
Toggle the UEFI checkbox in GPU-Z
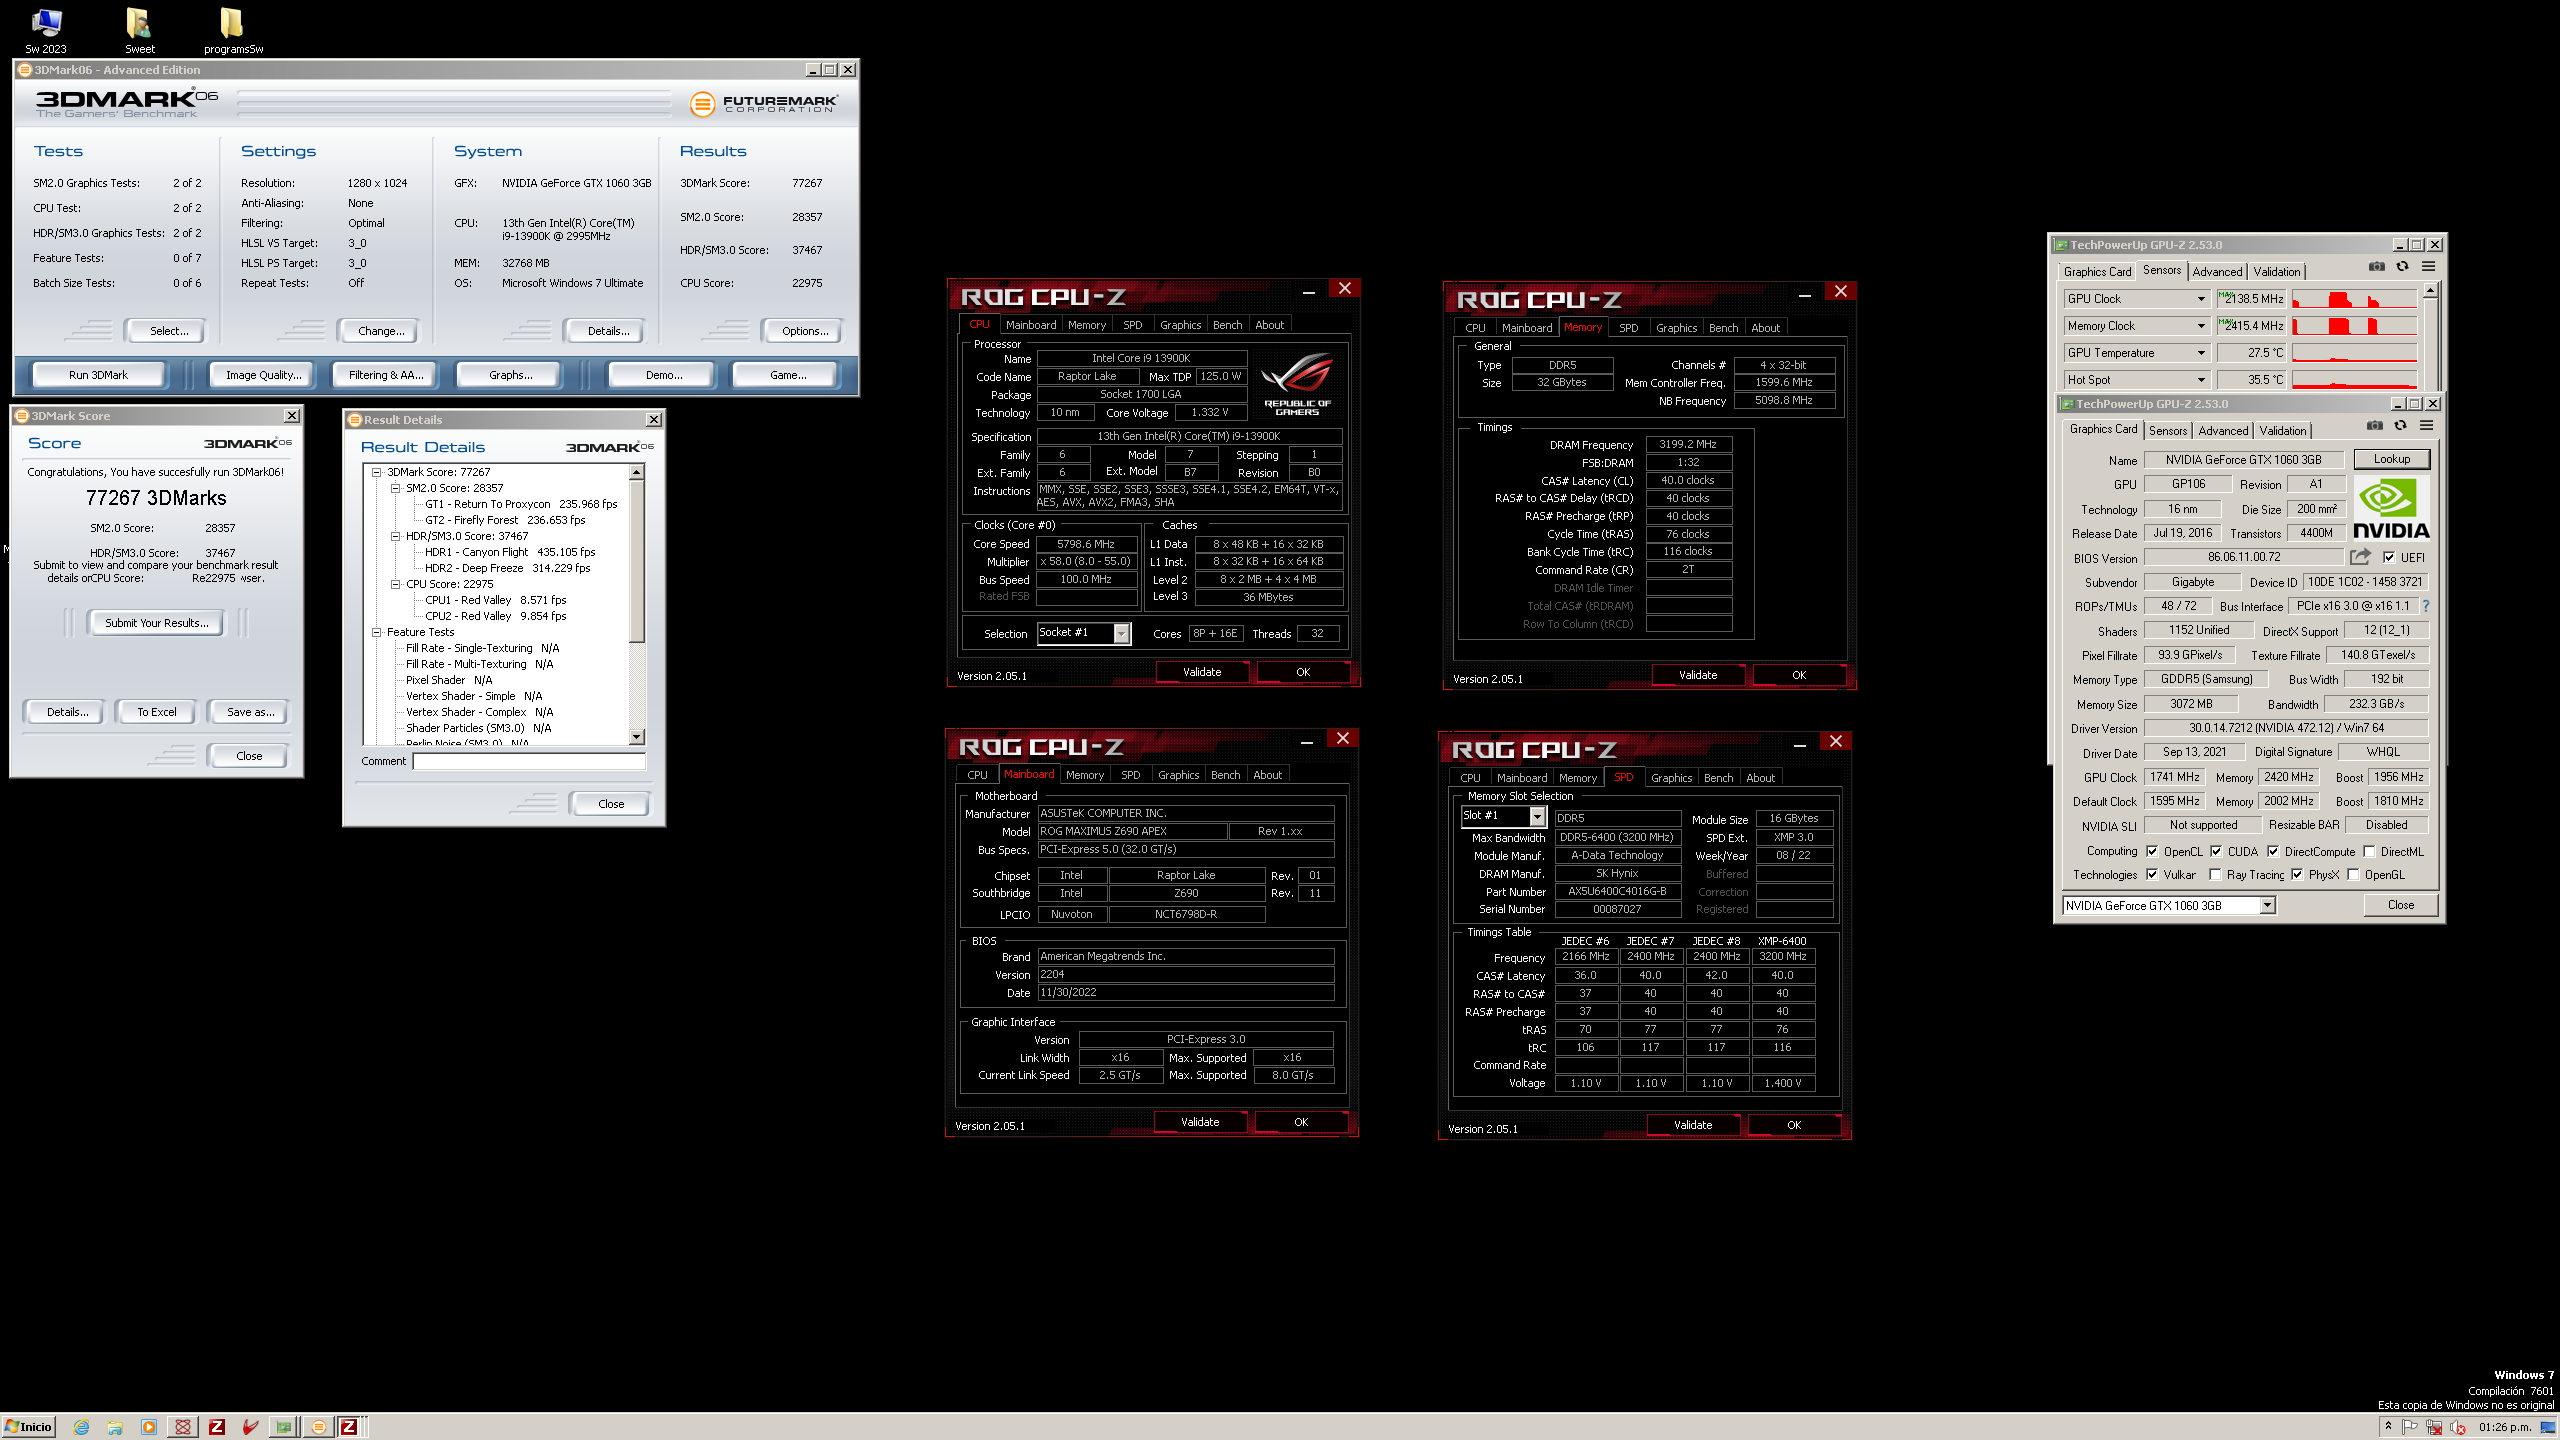[2389, 558]
